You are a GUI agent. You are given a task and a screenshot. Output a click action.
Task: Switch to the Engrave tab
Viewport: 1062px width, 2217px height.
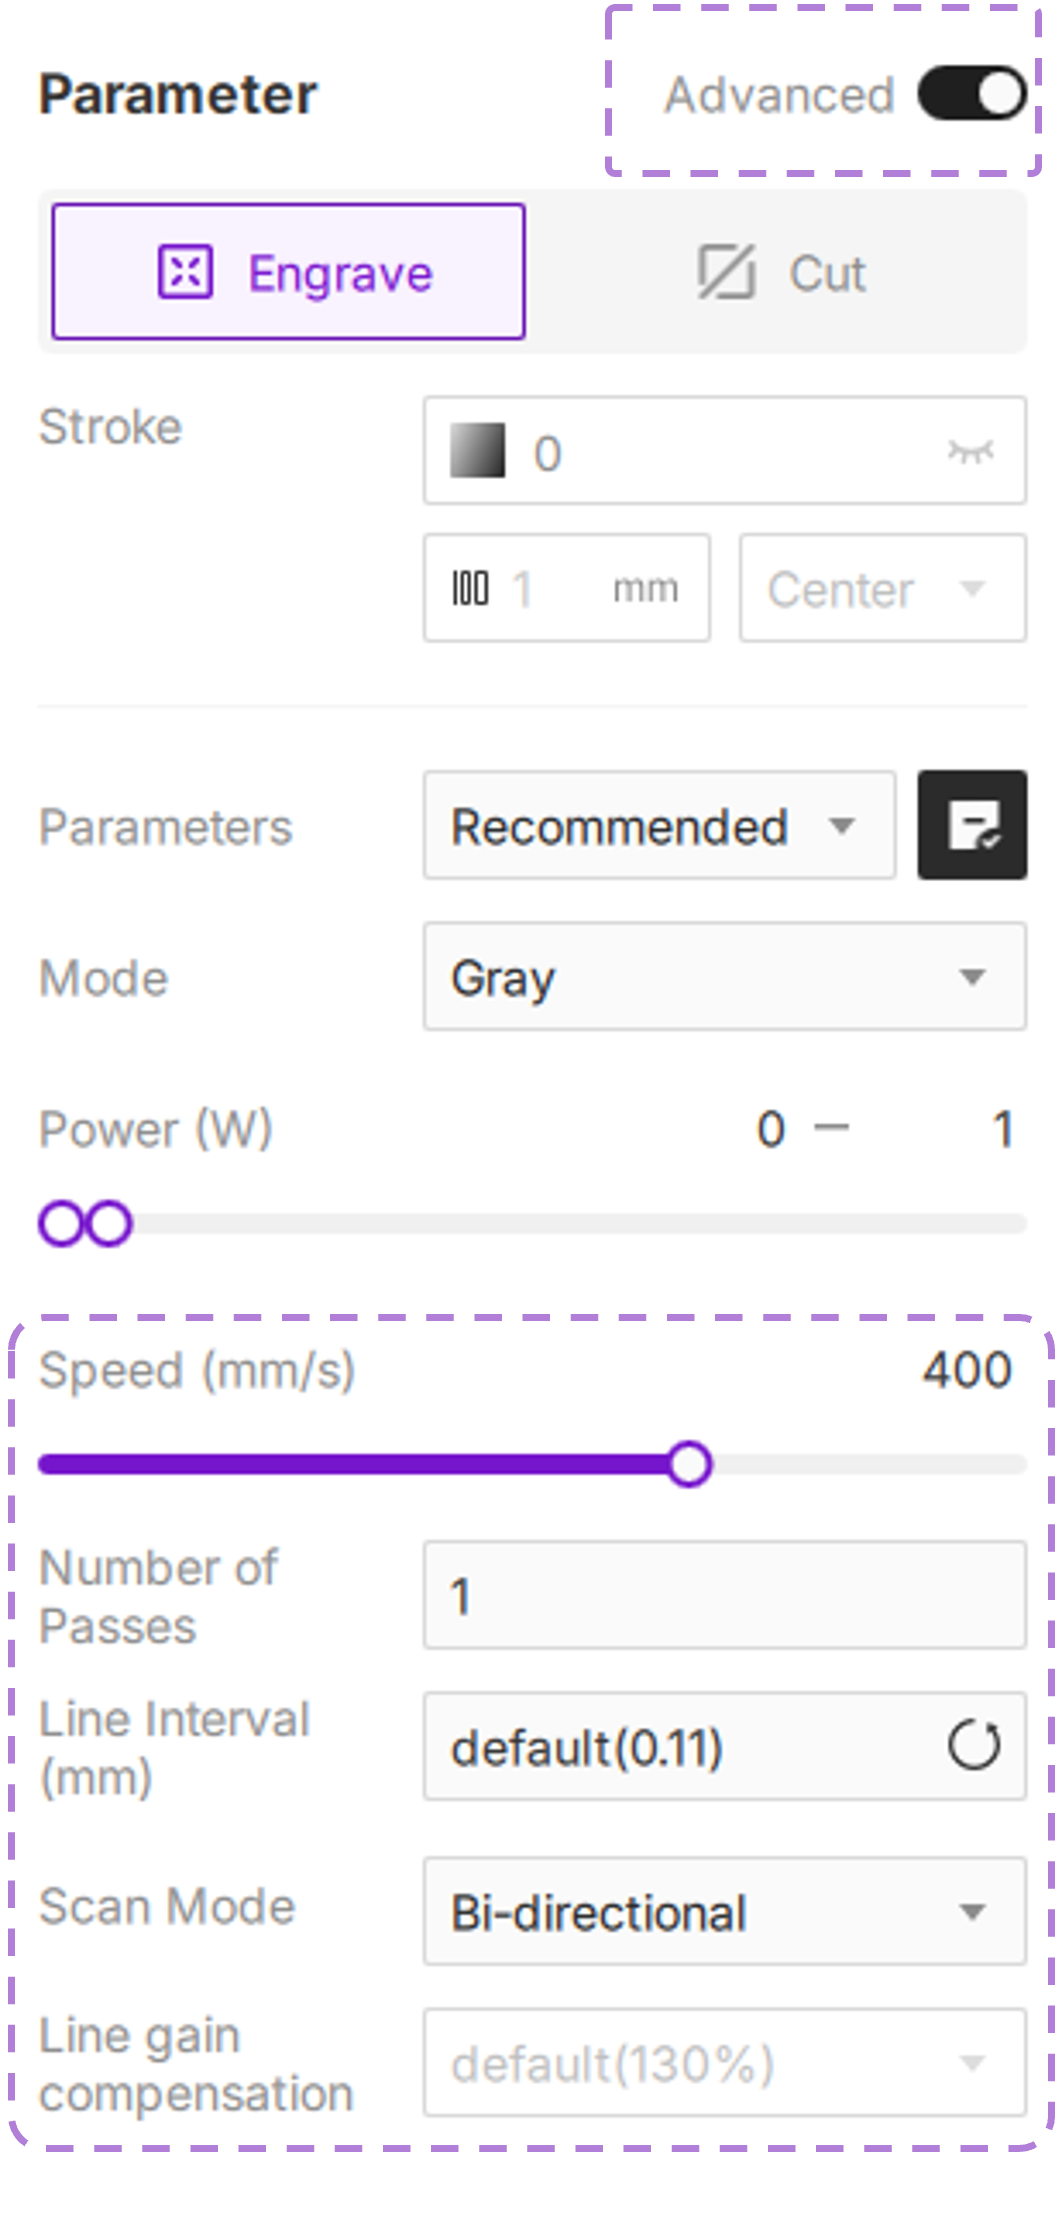[289, 272]
